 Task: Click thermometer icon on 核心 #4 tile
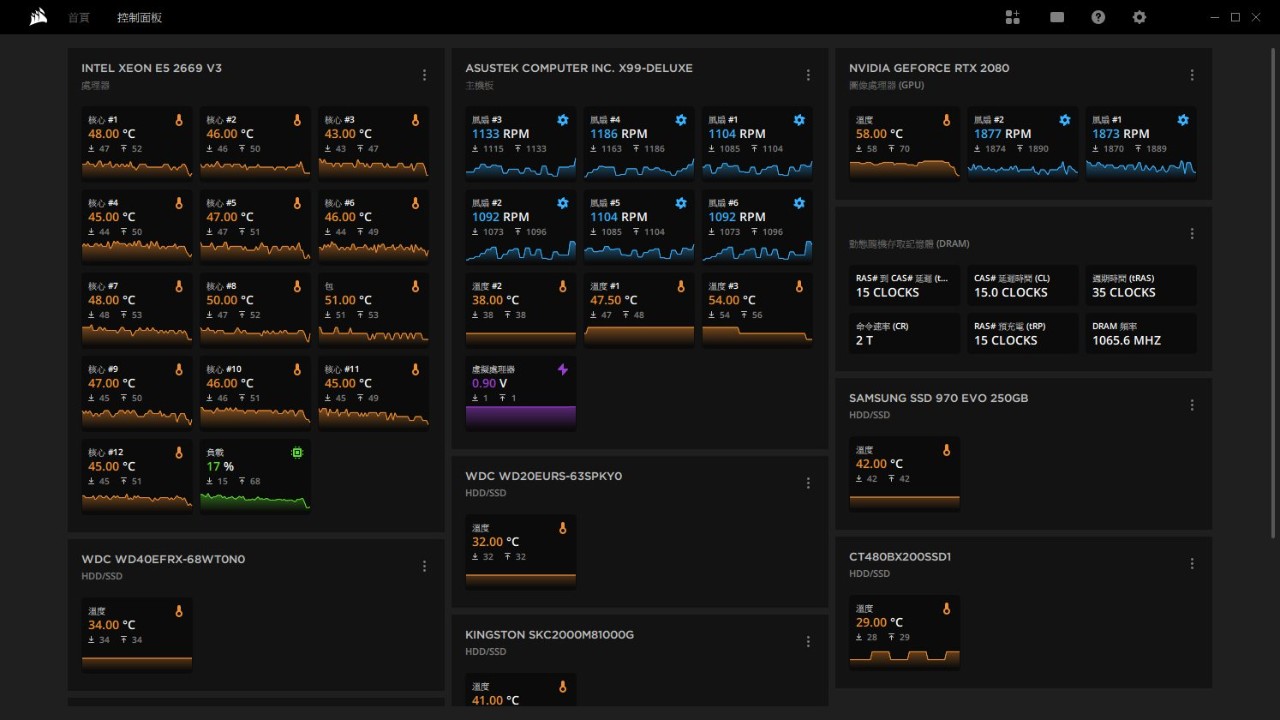179,203
